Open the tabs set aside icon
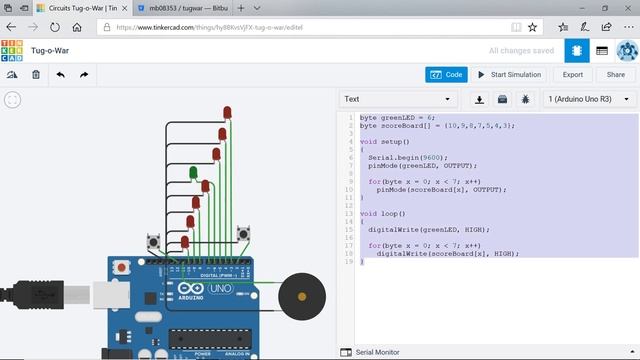Screen dimensions: 640x360 coord(7,8)
